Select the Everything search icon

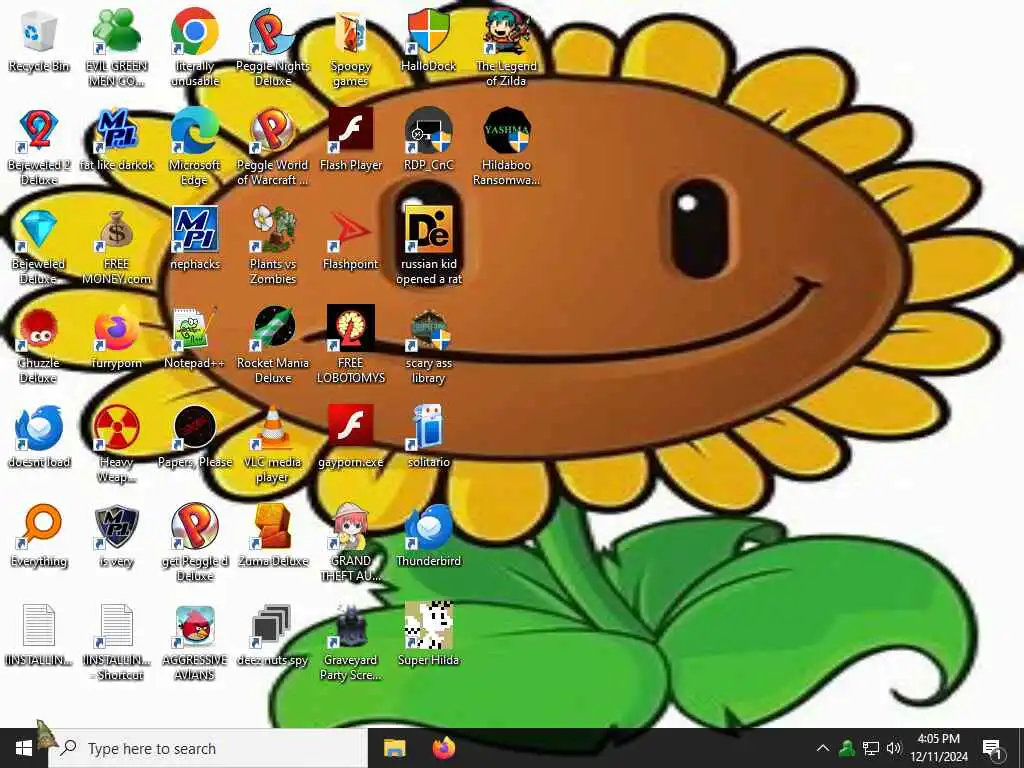click(39, 526)
